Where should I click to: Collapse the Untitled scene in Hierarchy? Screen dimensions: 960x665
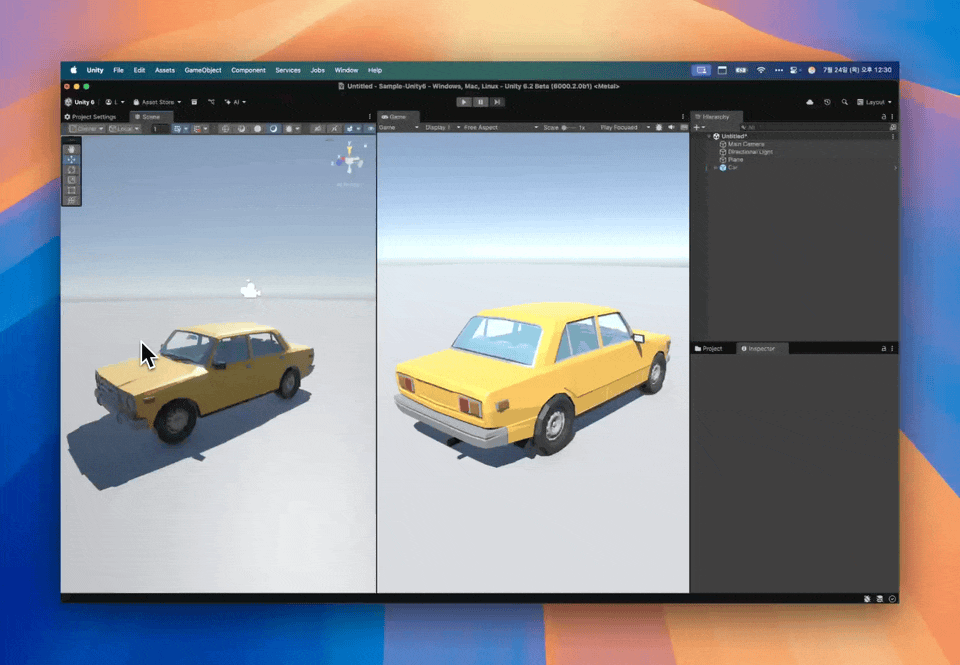click(x=709, y=137)
